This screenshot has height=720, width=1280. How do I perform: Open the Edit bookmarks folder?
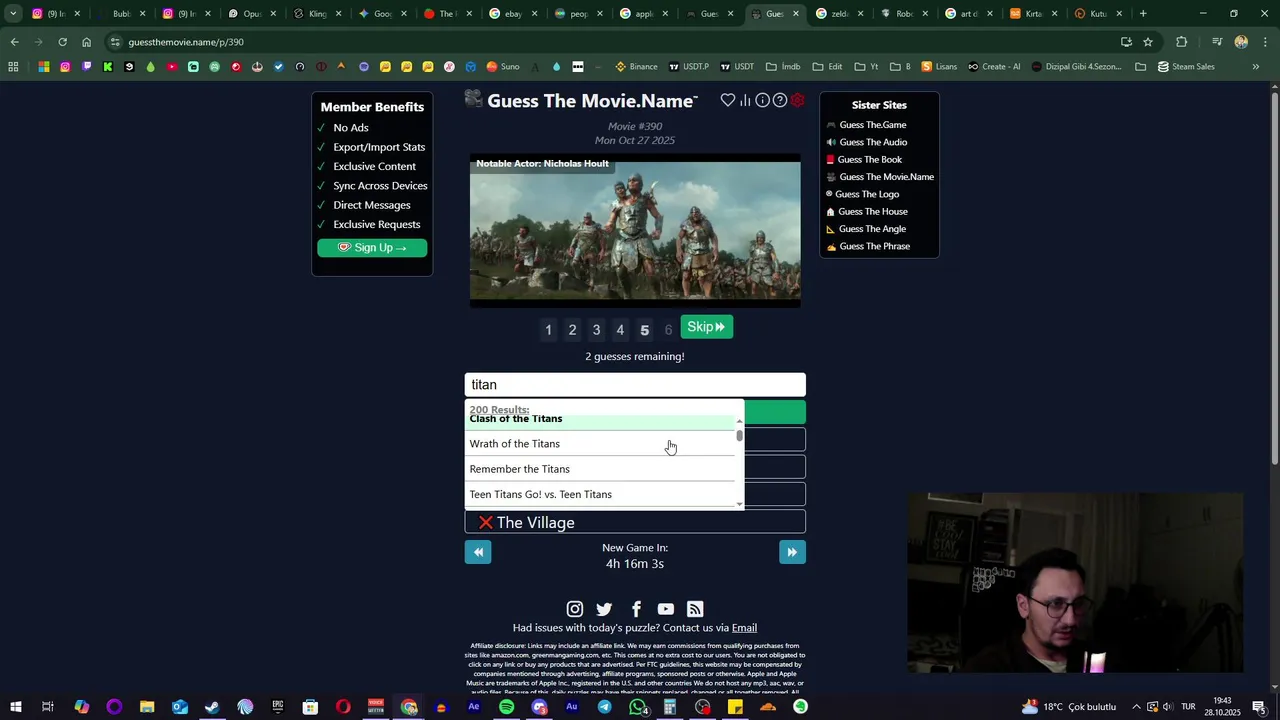click(827, 67)
